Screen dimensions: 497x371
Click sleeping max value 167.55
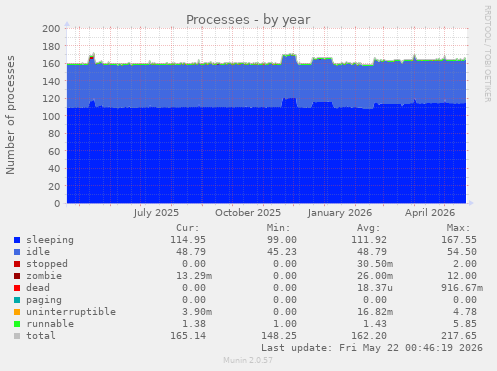(x=459, y=240)
